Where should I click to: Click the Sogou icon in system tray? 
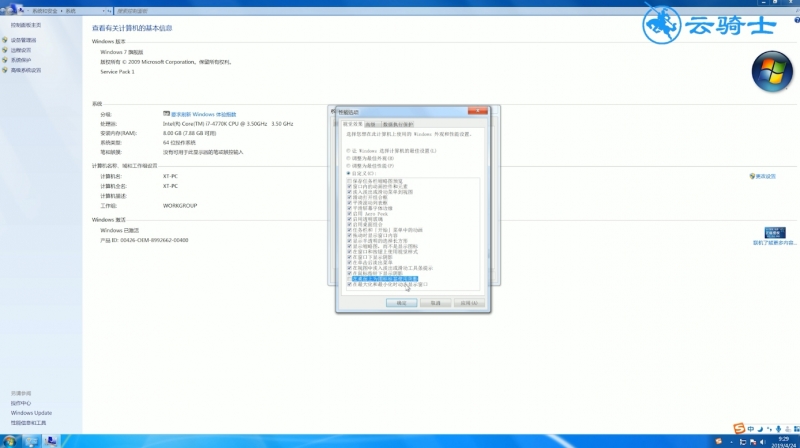click(x=718, y=442)
